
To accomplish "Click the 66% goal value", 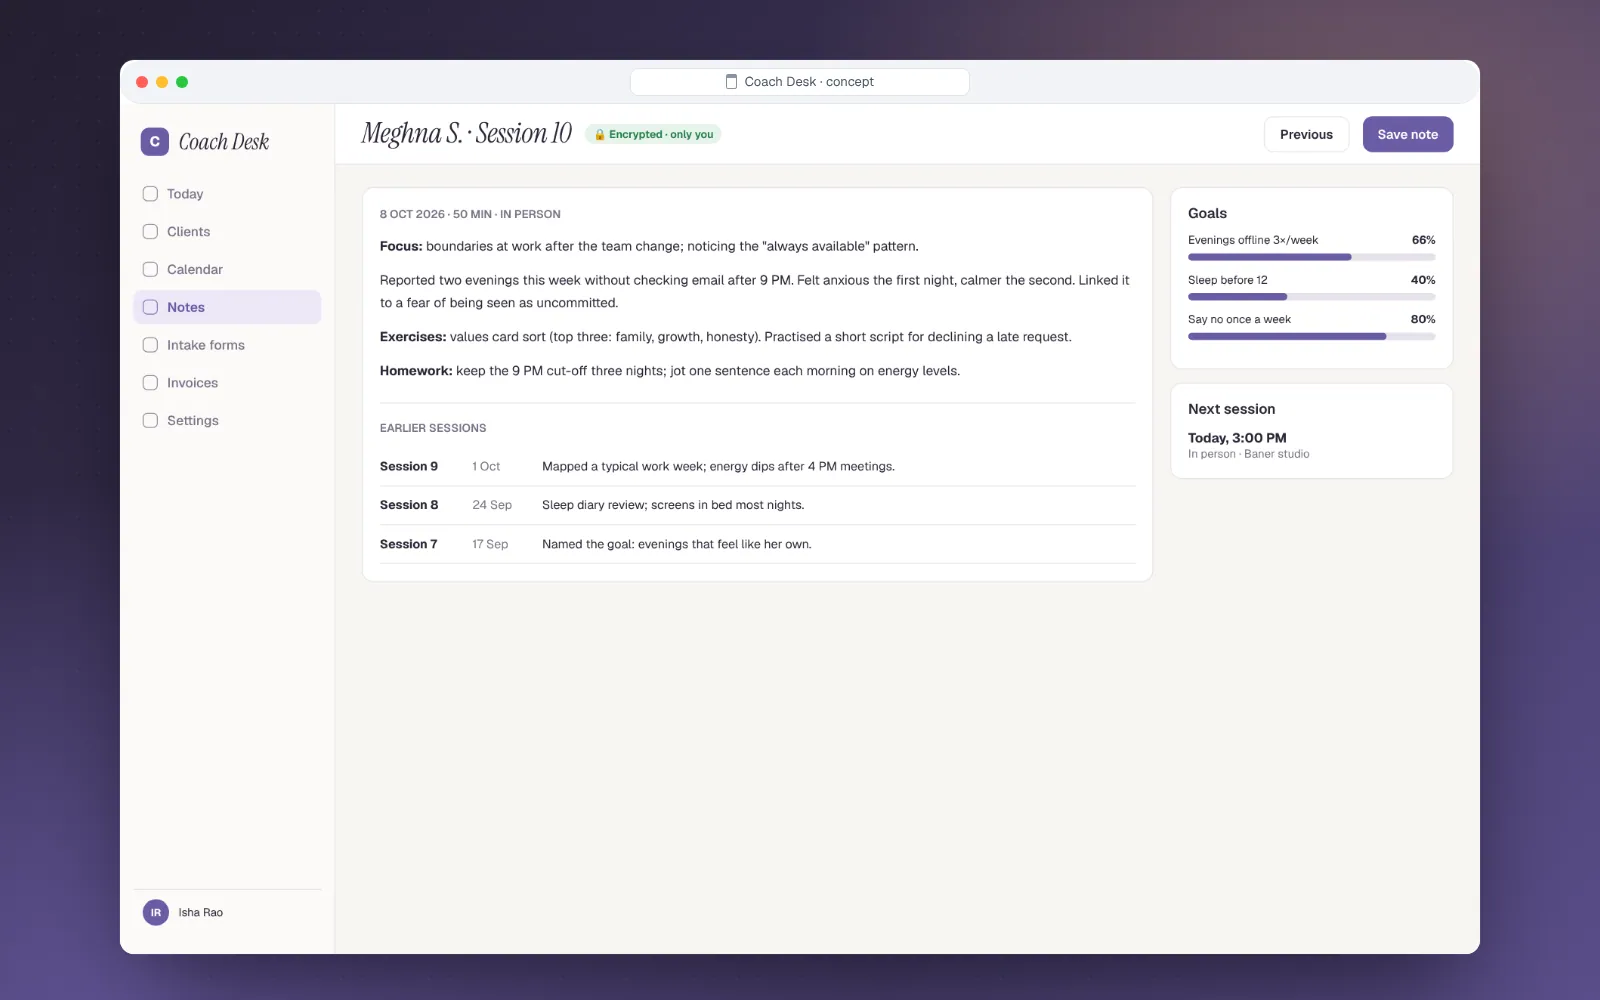I will tap(1423, 240).
